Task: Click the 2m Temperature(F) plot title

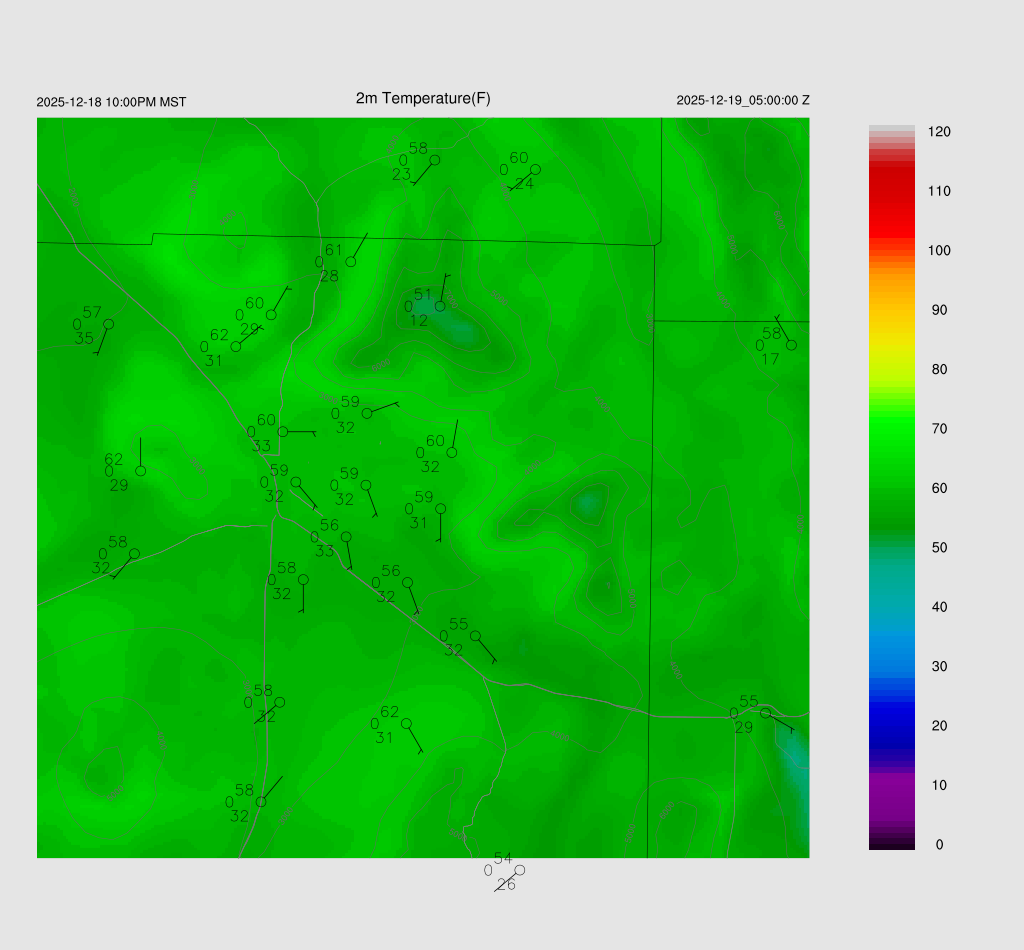Action: click(423, 98)
